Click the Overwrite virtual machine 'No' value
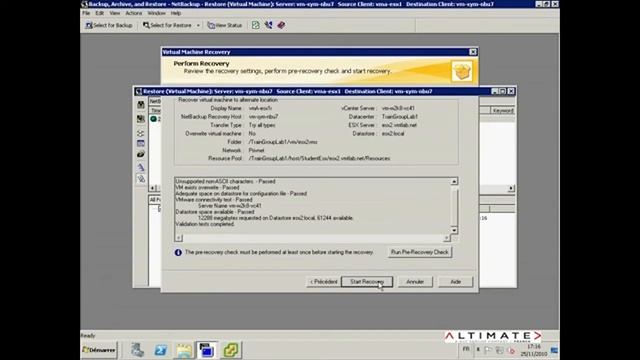The image size is (640, 360). (x=252, y=133)
